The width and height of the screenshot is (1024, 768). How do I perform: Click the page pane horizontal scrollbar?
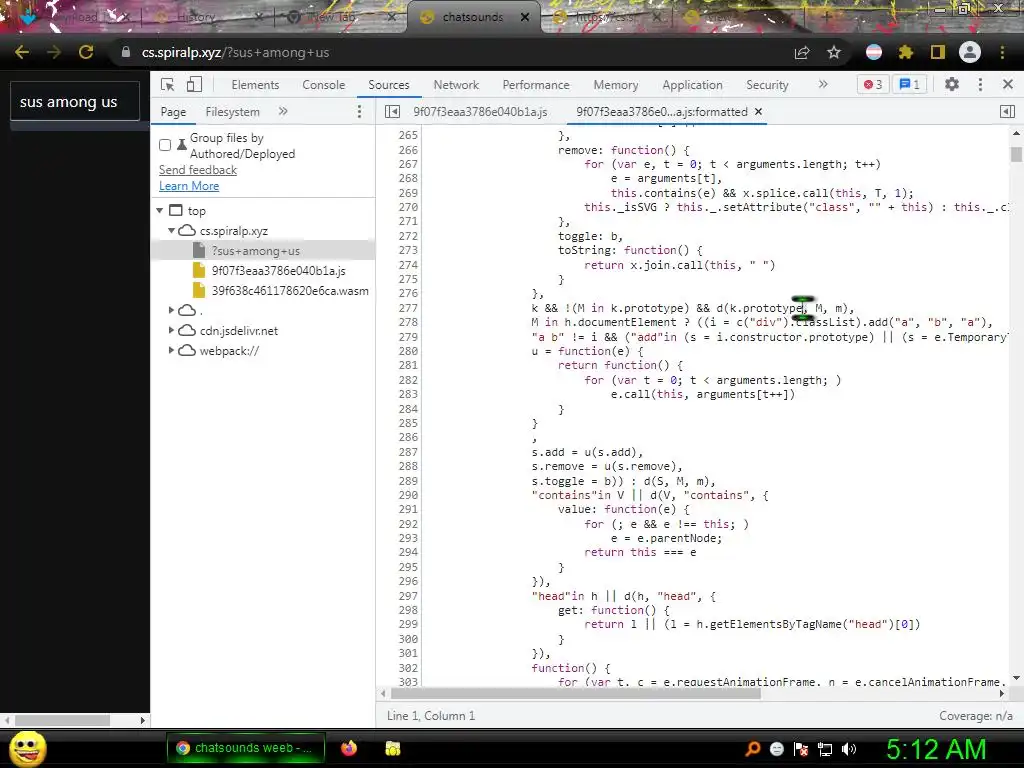coord(63,720)
